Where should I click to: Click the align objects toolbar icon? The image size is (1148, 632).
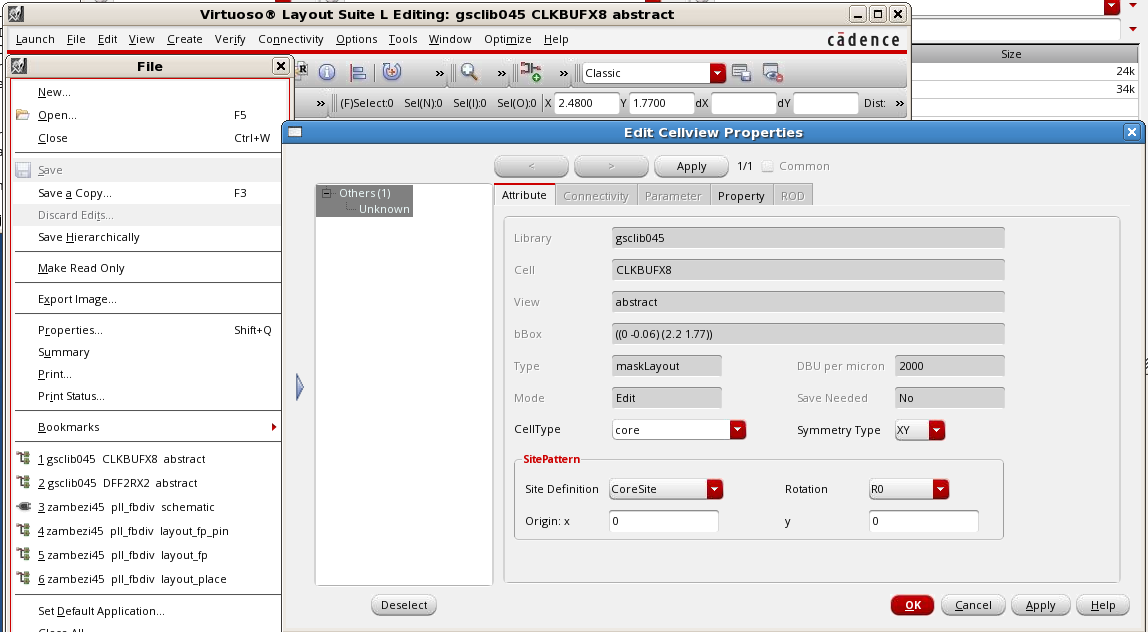point(358,73)
